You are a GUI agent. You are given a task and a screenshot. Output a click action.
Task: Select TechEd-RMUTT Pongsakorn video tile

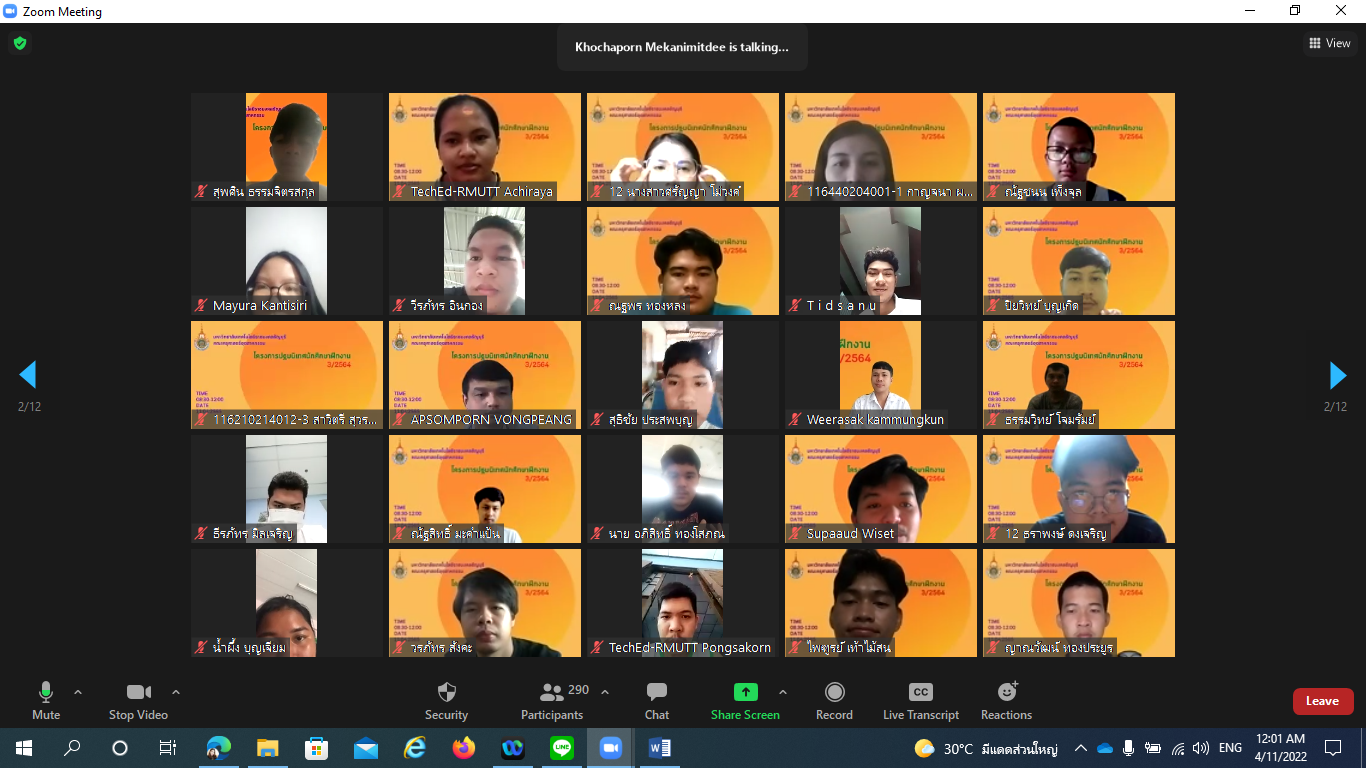coord(683,603)
